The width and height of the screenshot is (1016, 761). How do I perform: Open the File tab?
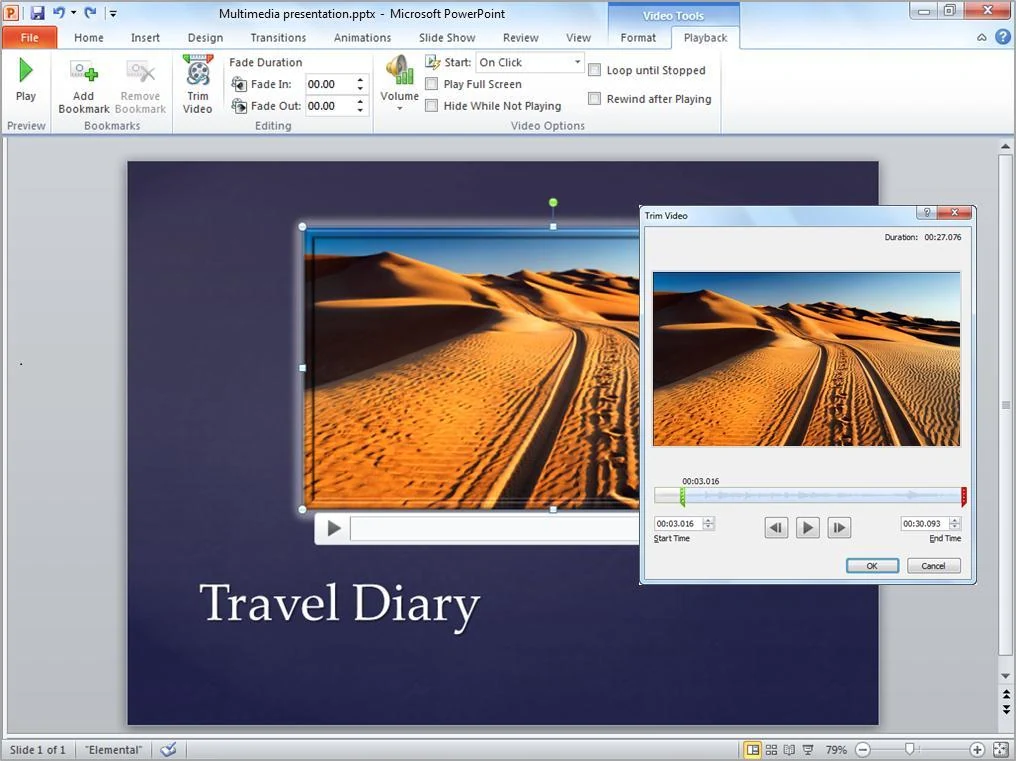point(29,38)
